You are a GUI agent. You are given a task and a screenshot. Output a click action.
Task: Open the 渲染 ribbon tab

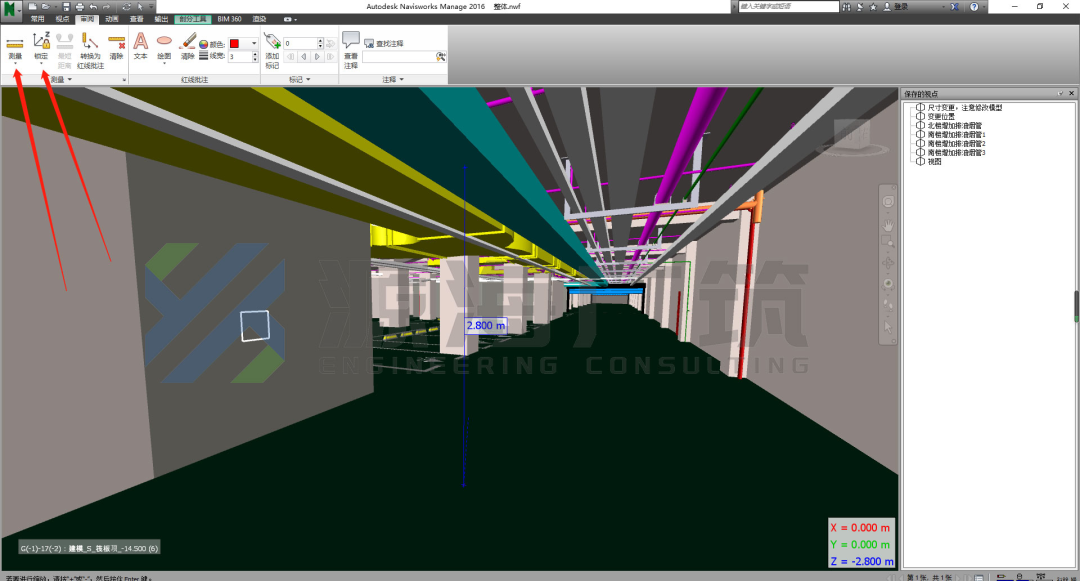259,19
